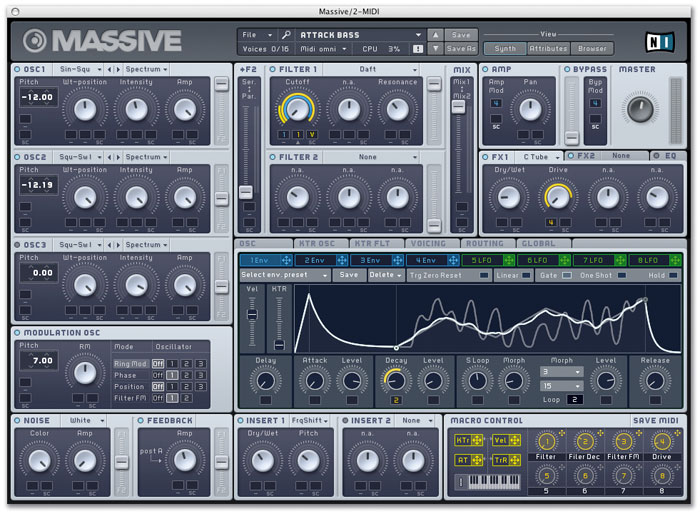
Task: Click OSC2 next wavetable arrow
Action: click(x=118, y=157)
